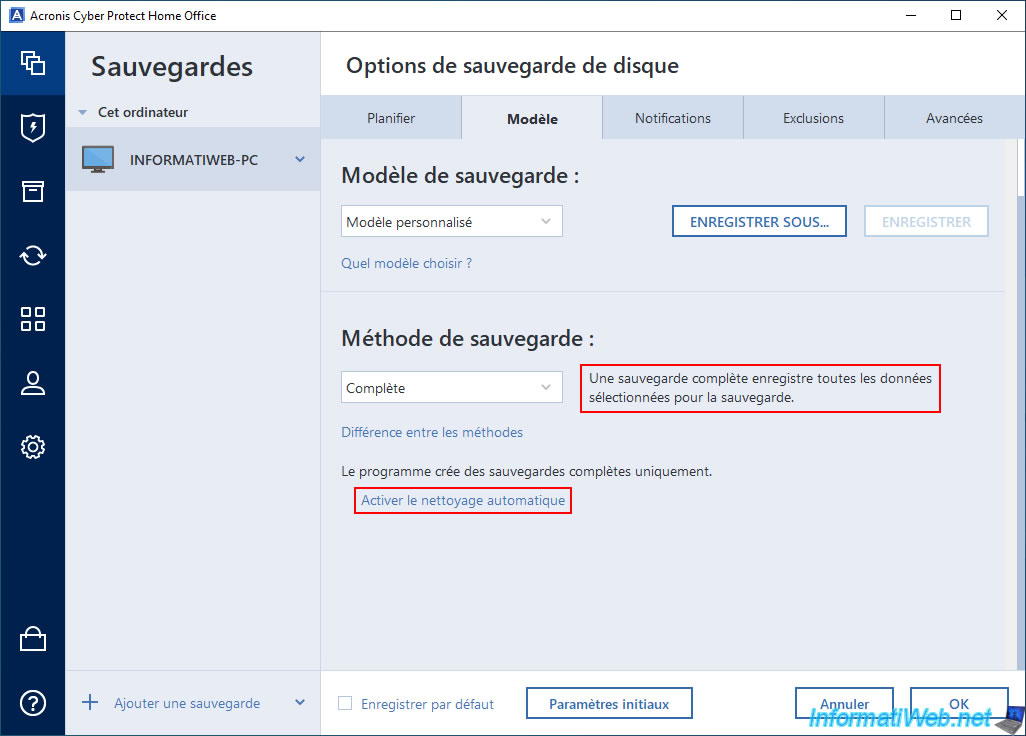Open the Protection shield icon
1026x736 pixels.
tap(33, 127)
